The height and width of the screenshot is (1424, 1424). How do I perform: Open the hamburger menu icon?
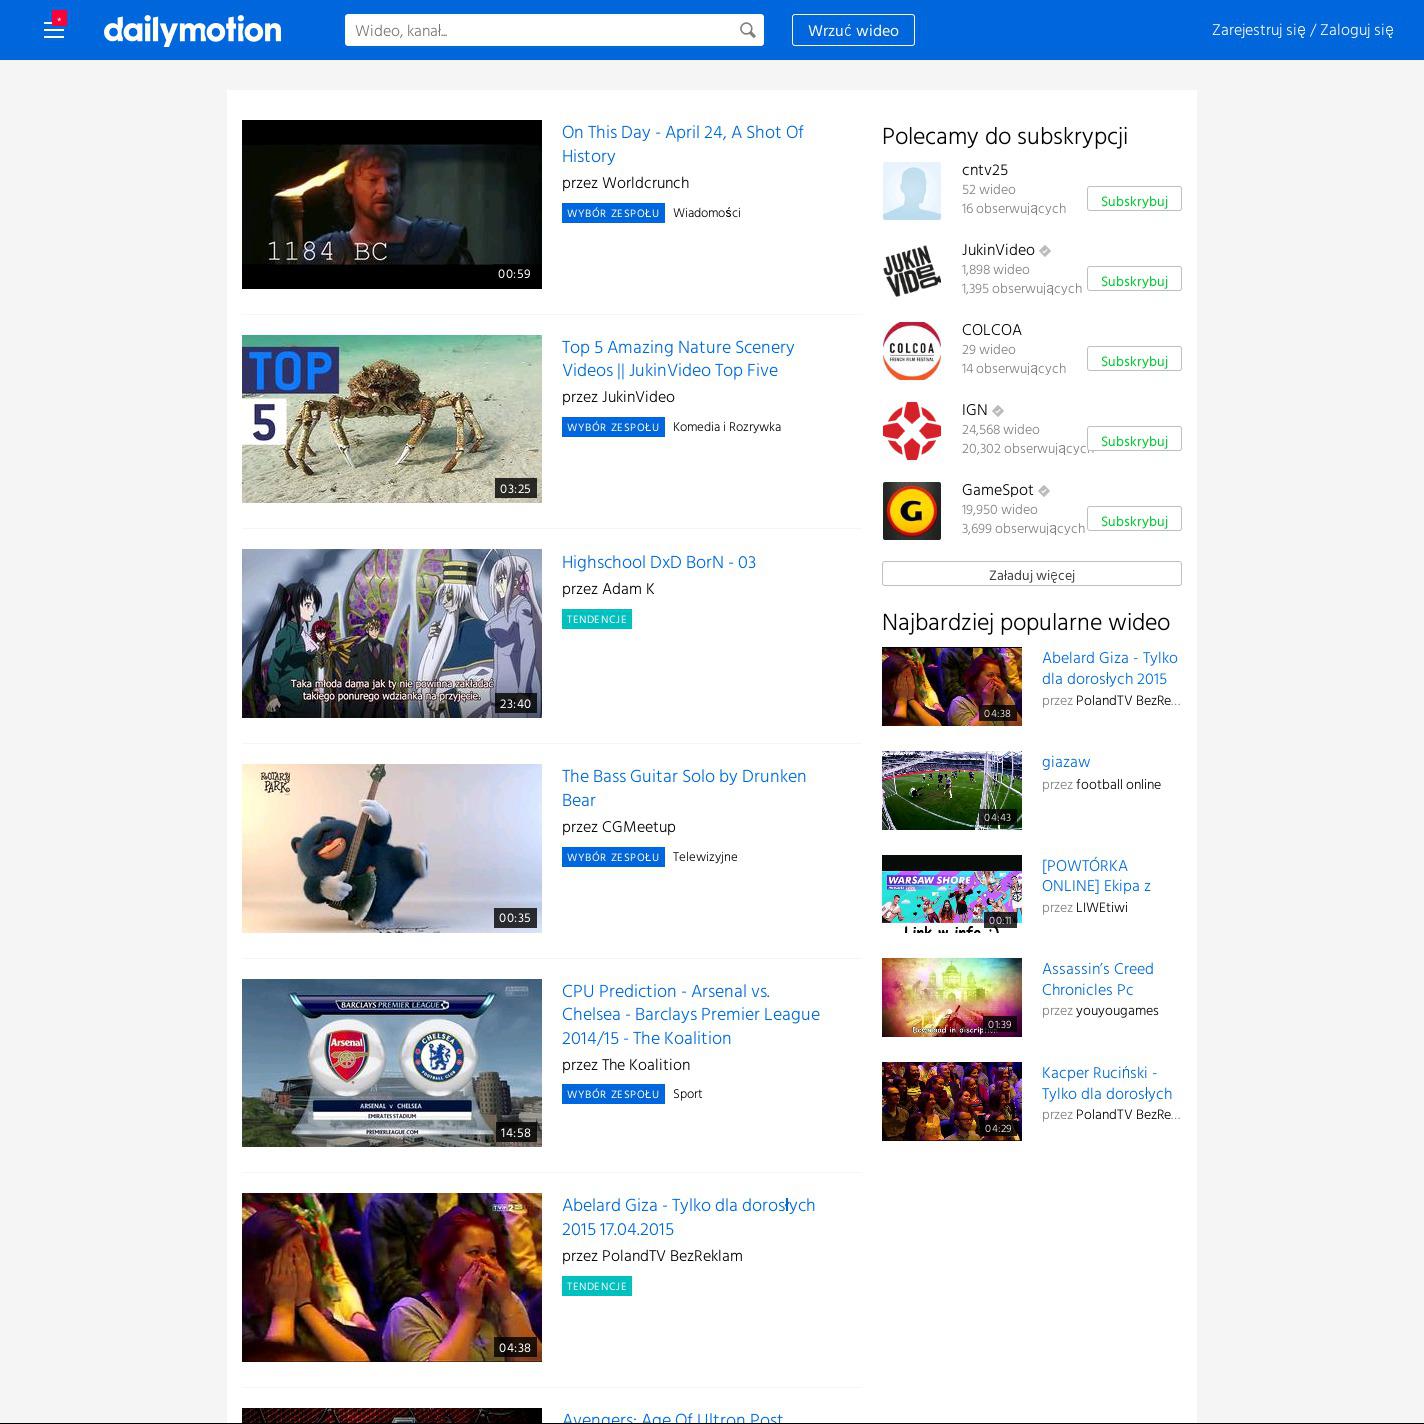click(54, 30)
